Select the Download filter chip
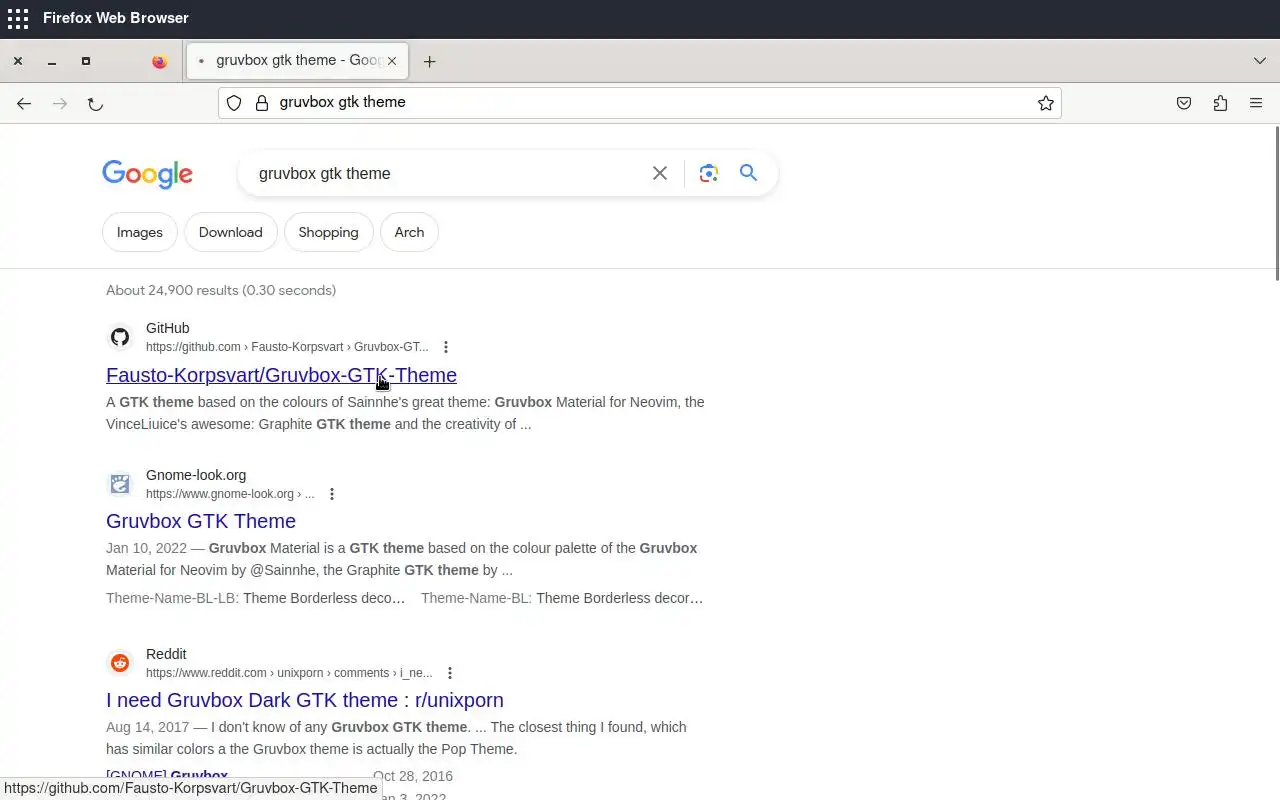The width and height of the screenshot is (1280, 800). 230,232
